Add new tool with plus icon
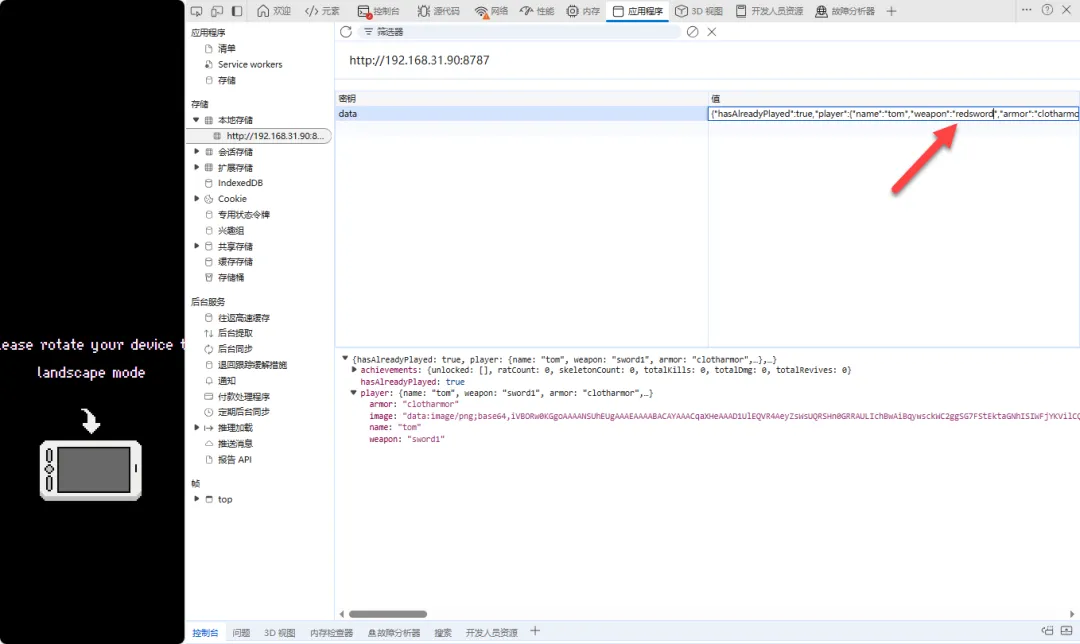This screenshot has width=1080, height=644. pyautogui.click(x=891, y=11)
